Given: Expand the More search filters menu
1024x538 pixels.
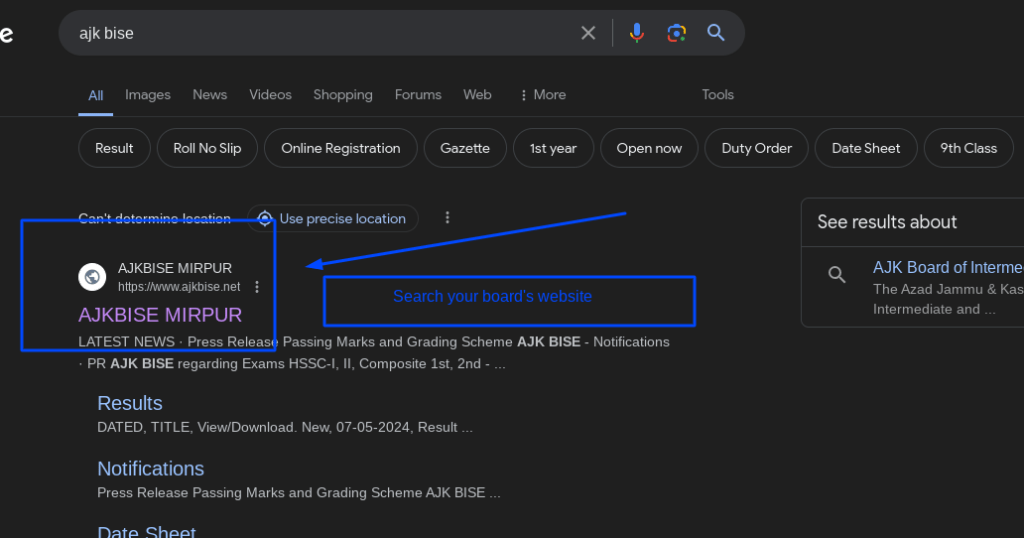Looking at the screenshot, I should (543, 95).
